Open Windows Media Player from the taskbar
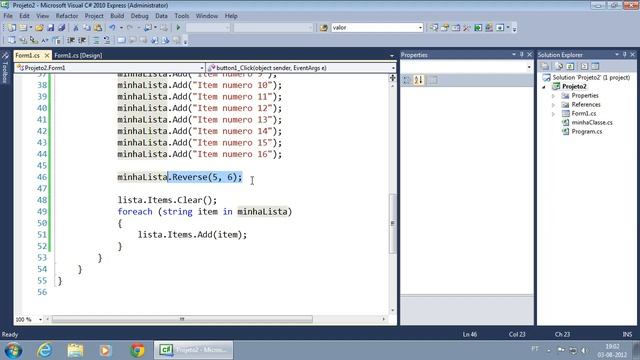The height and width of the screenshot is (360, 640). (x=106, y=350)
